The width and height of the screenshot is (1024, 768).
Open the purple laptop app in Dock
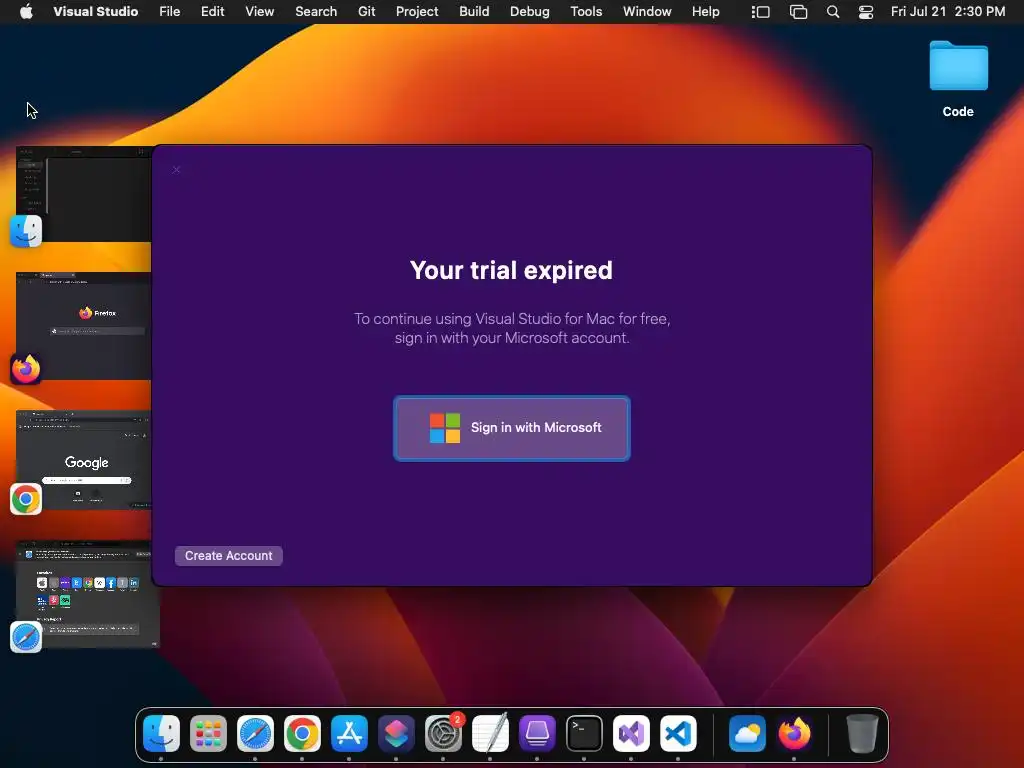(x=537, y=733)
